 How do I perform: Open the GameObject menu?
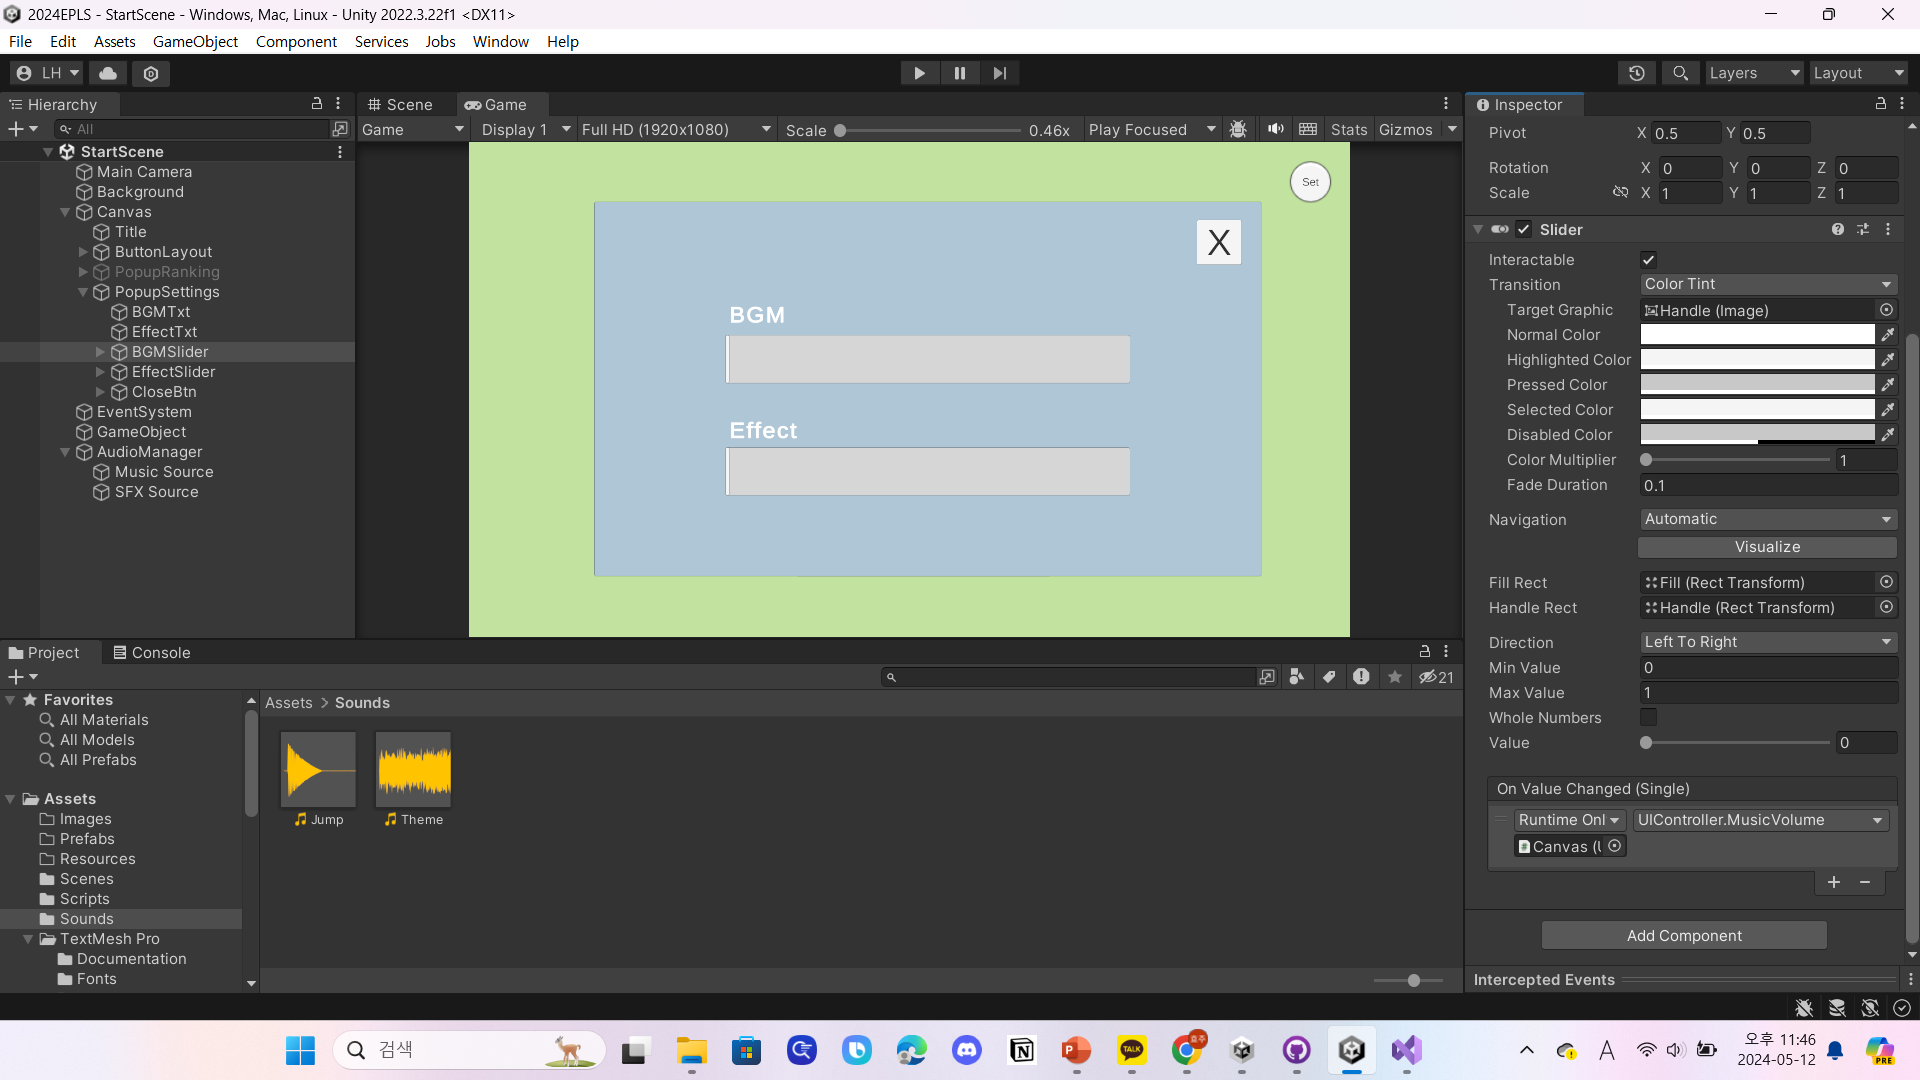tap(195, 41)
